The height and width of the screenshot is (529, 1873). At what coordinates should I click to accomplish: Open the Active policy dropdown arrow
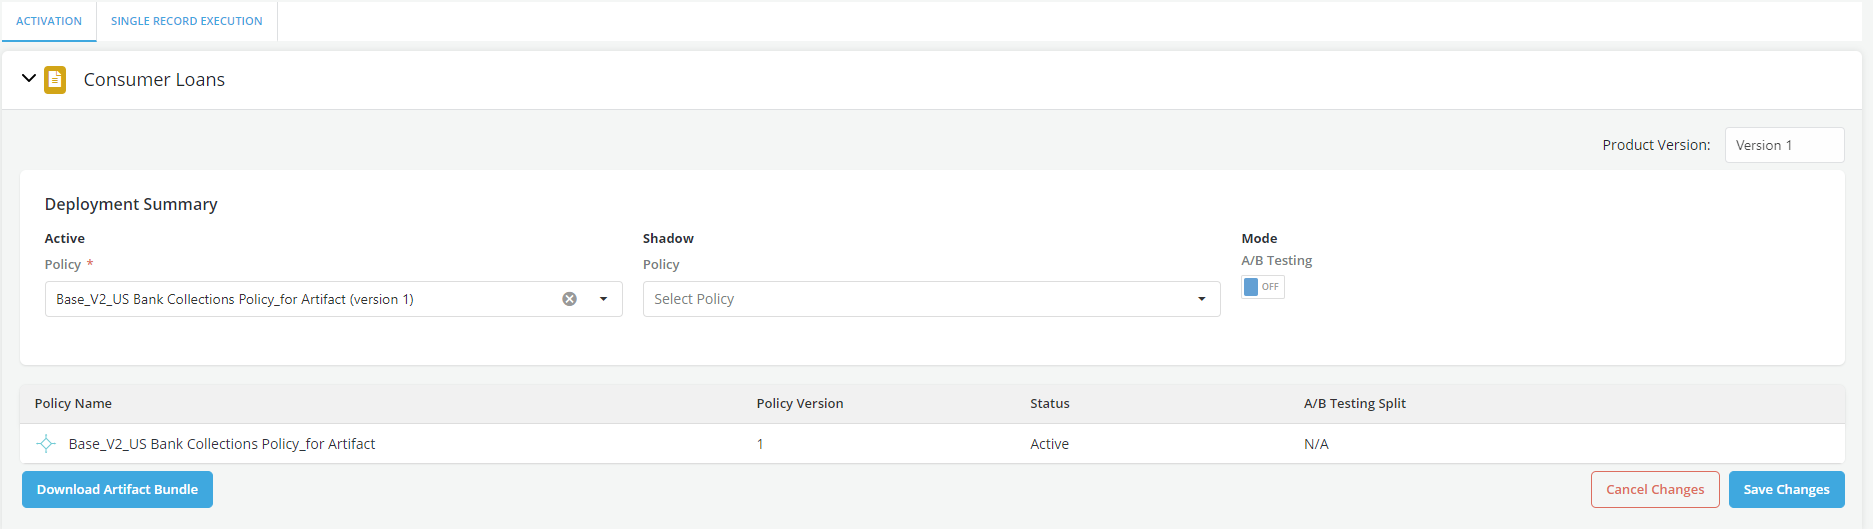tap(603, 299)
